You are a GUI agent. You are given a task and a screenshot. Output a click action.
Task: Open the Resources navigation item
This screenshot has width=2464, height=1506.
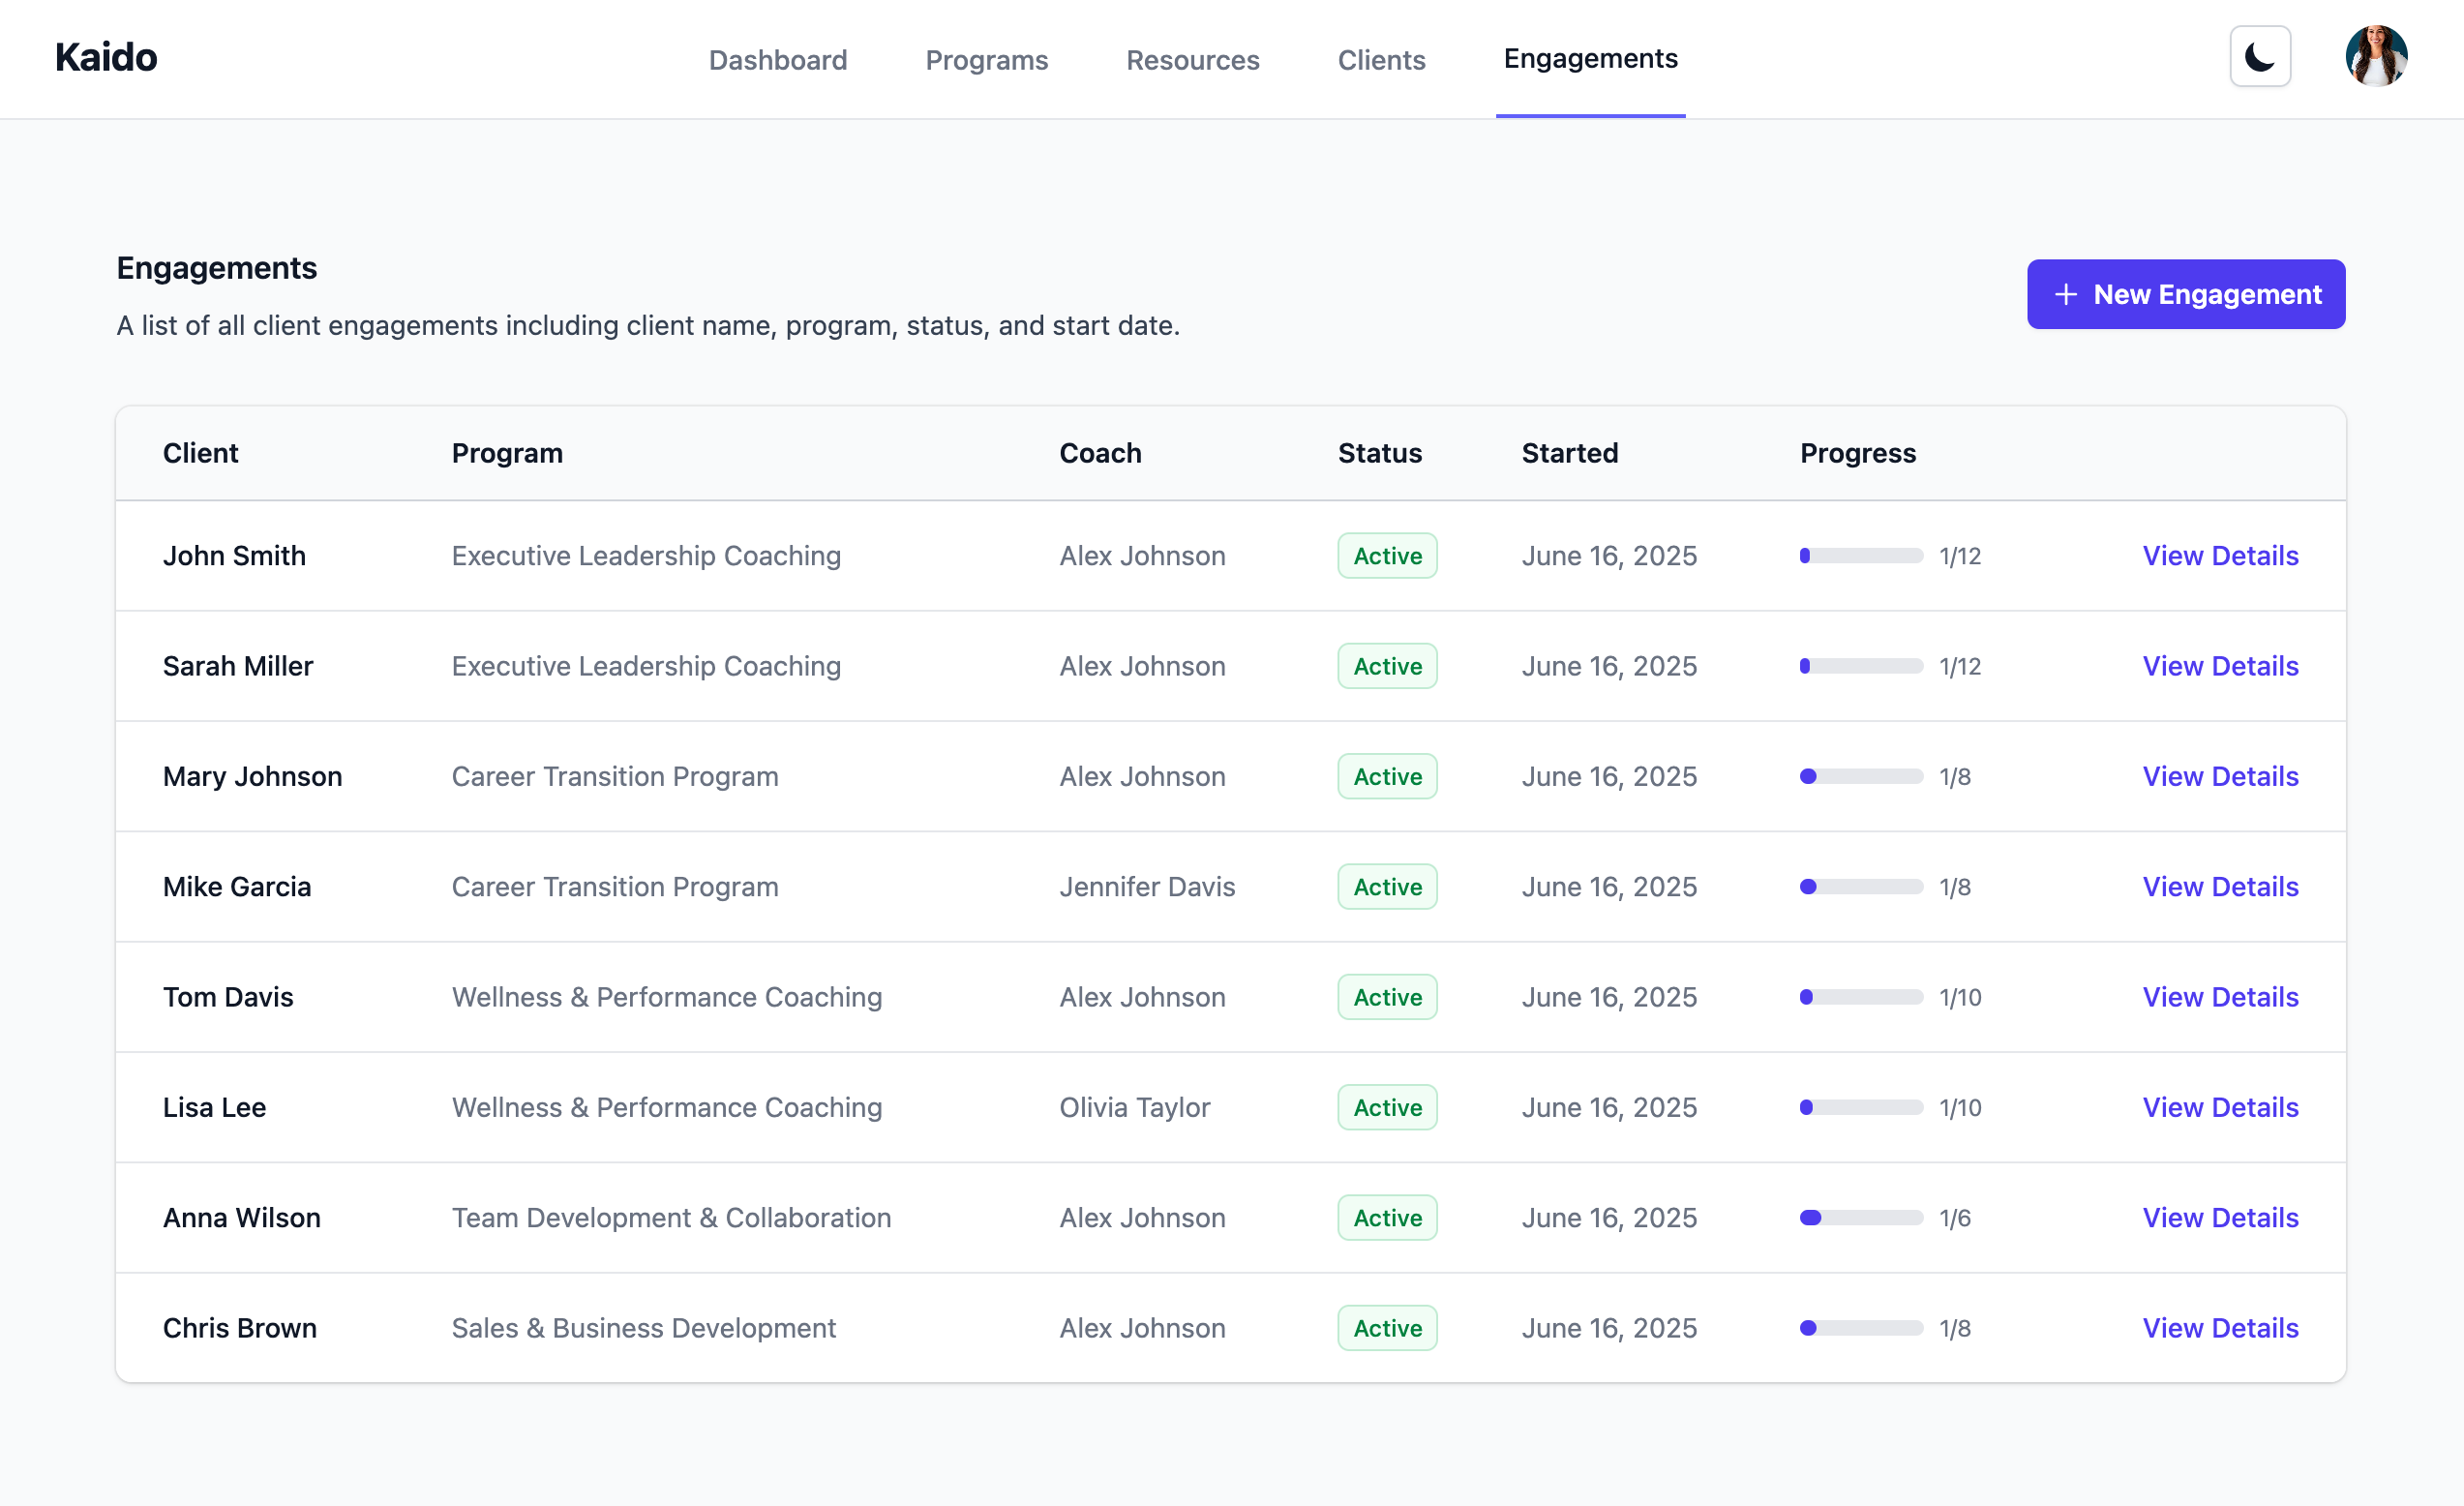coord(1192,59)
